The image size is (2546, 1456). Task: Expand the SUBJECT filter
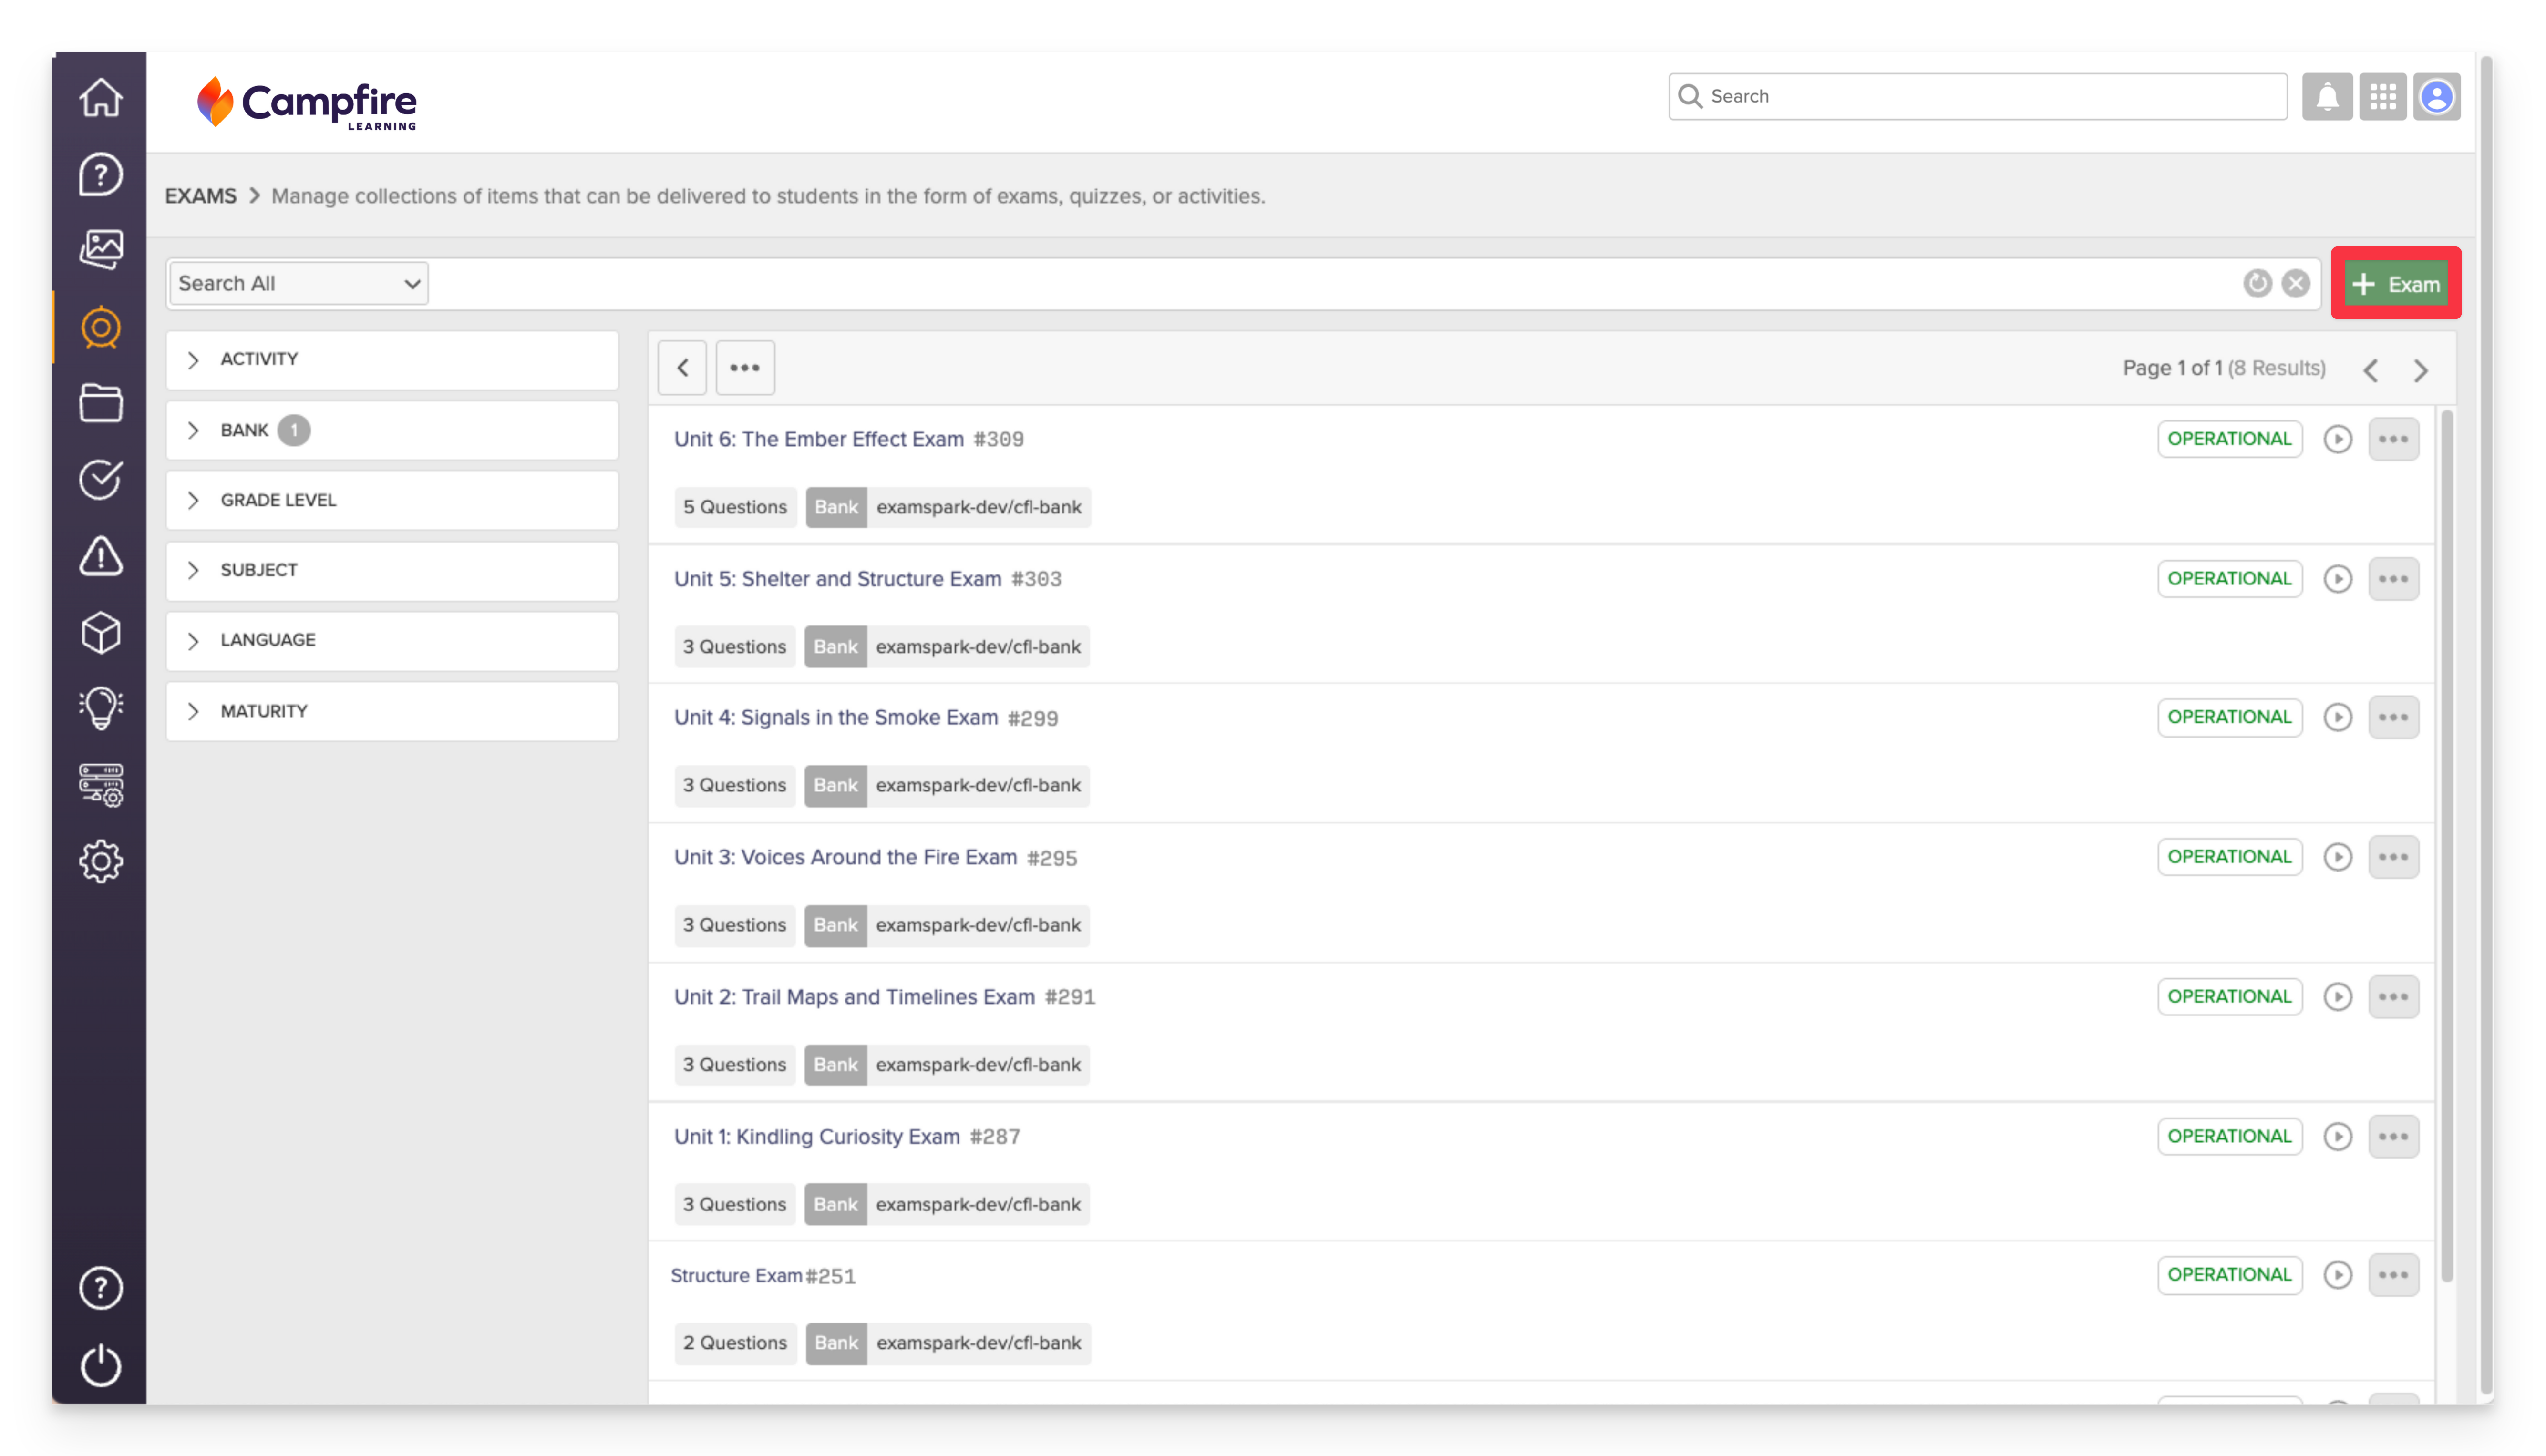[392, 570]
